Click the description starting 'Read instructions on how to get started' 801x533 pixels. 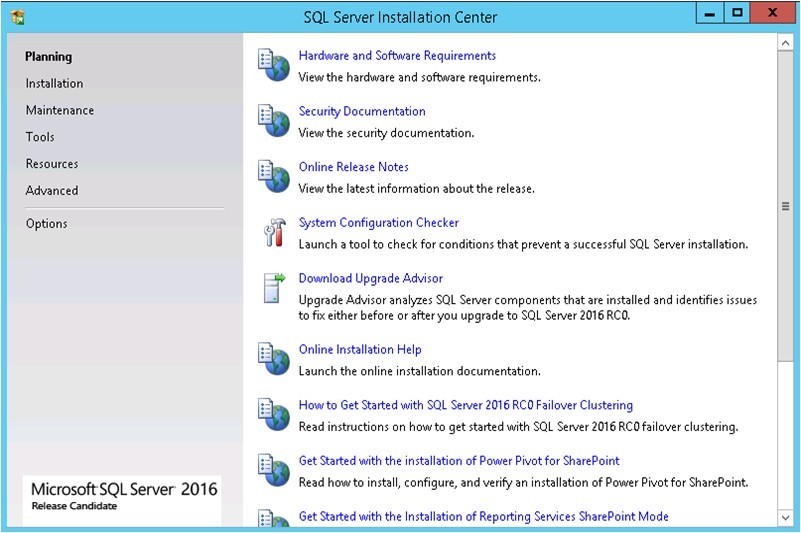click(519, 427)
